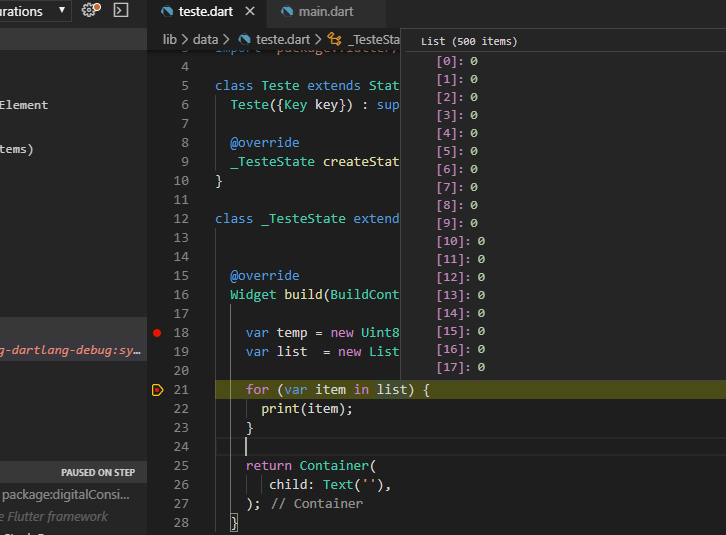The height and width of the screenshot is (535, 726).
Task: Open the debug configurations dropdown
Action: (x=63, y=11)
